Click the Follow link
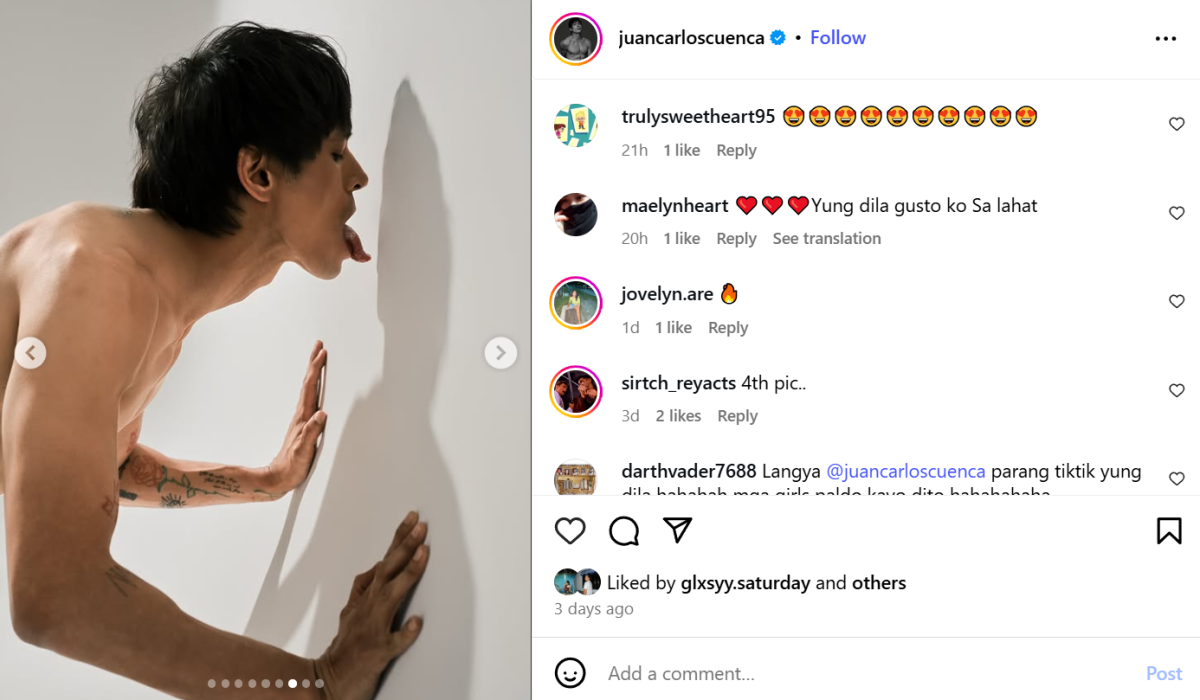Screen dimensions: 1200x700 pyautogui.click(x=838, y=38)
